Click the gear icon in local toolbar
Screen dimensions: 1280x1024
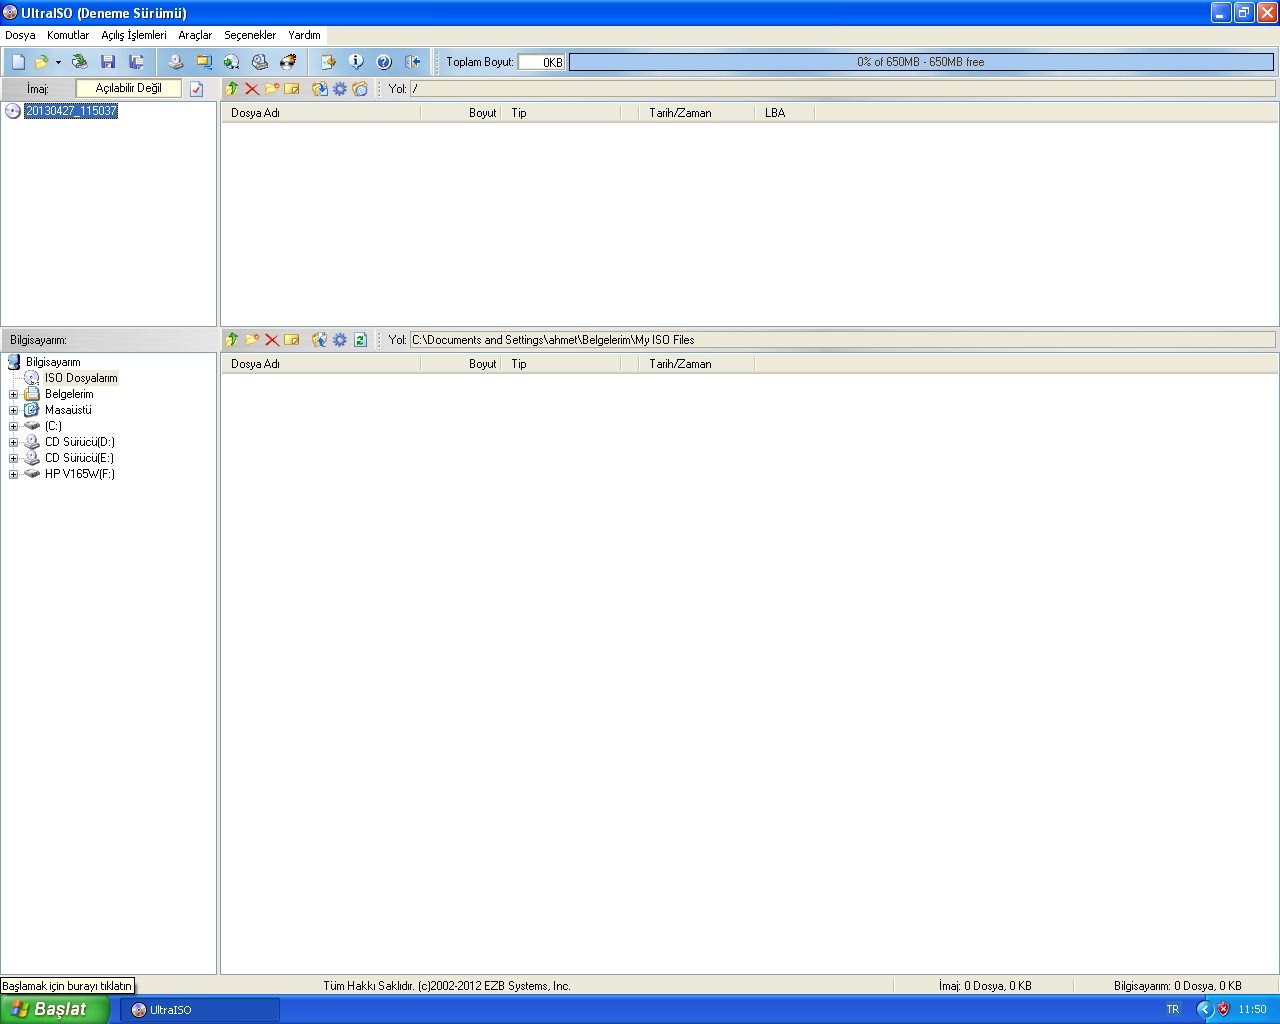click(340, 340)
